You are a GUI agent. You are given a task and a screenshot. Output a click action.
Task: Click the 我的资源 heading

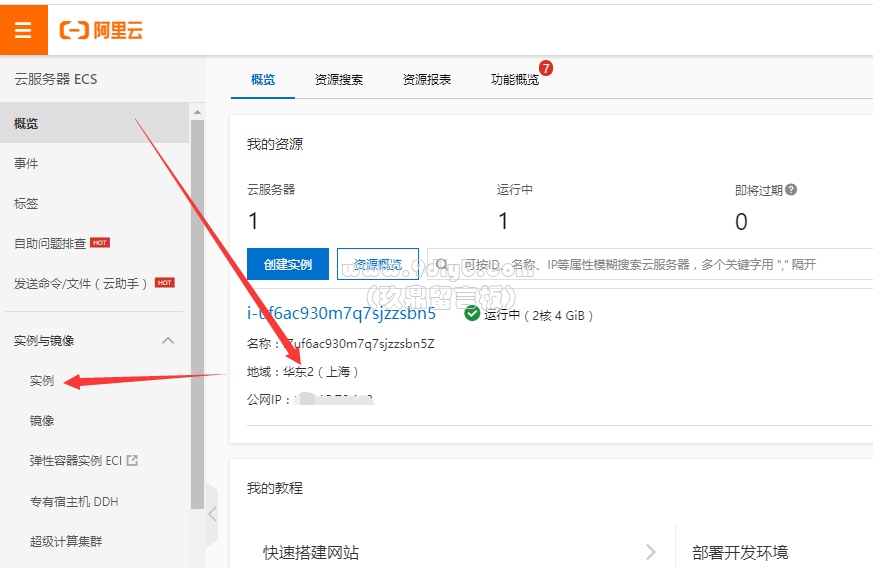click(x=275, y=144)
